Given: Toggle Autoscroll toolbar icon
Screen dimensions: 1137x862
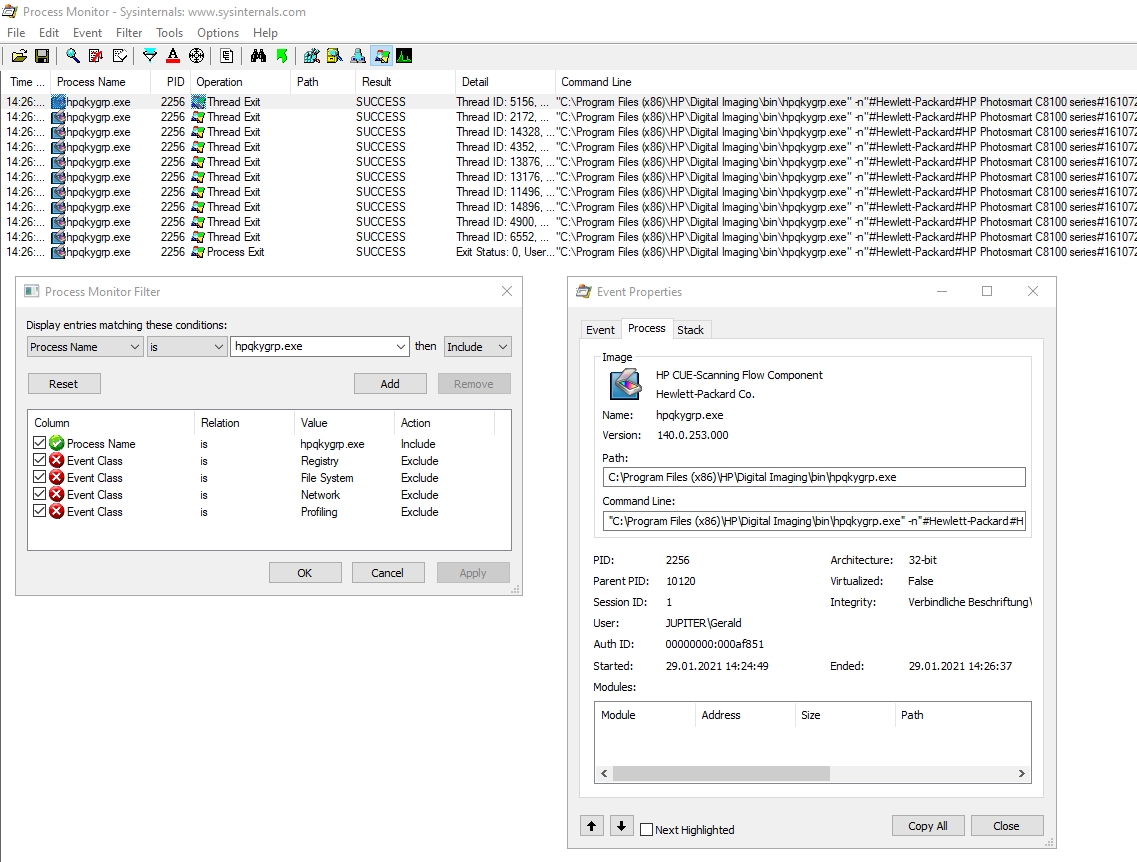Looking at the screenshot, I should [x=96, y=56].
